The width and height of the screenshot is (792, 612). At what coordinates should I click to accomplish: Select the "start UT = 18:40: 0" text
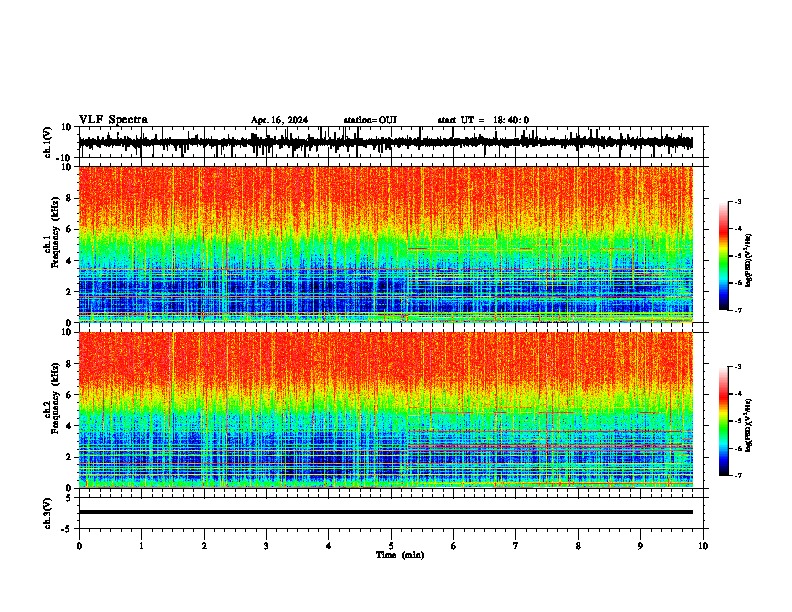(x=483, y=120)
